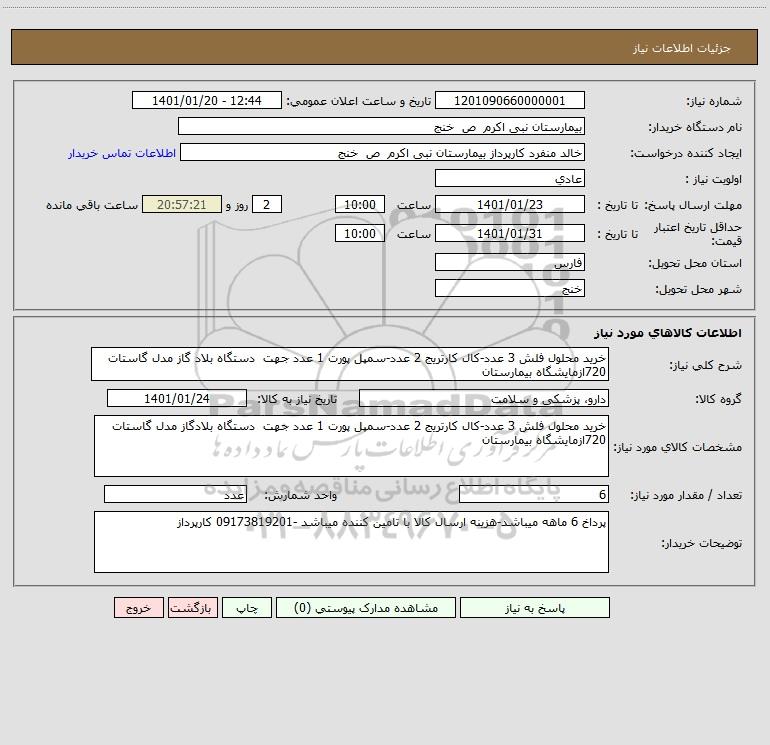
Task: Click label 'ساعت باقی مانده'
Action: (92, 205)
